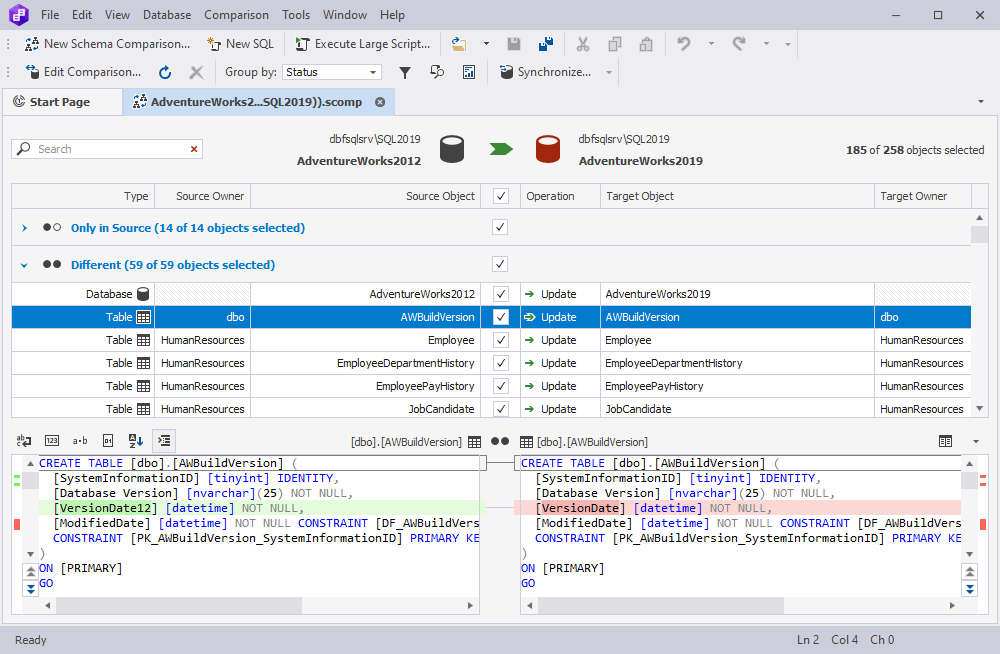Uncheck the EmployeeDepartmentHistory row checkbox

click(x=501, y=363)
